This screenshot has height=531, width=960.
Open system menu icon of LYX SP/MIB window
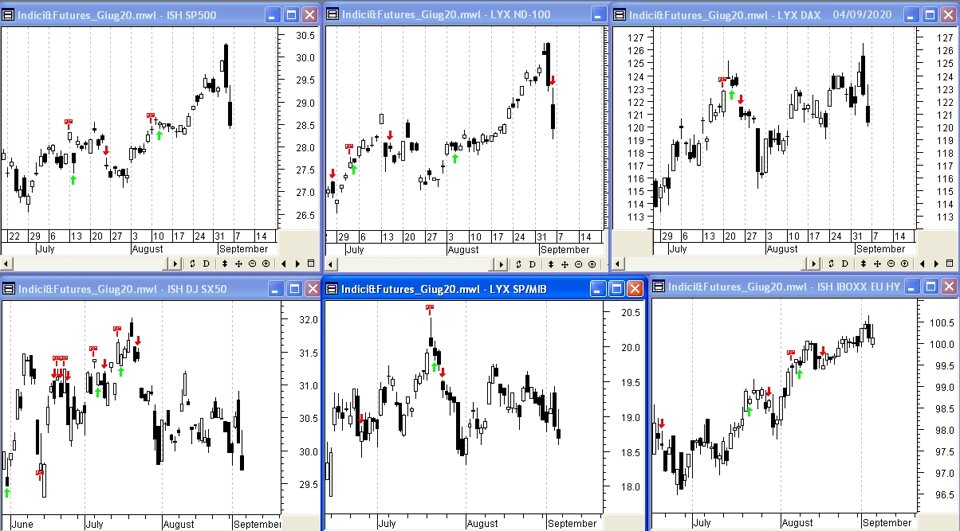(332, 289)
